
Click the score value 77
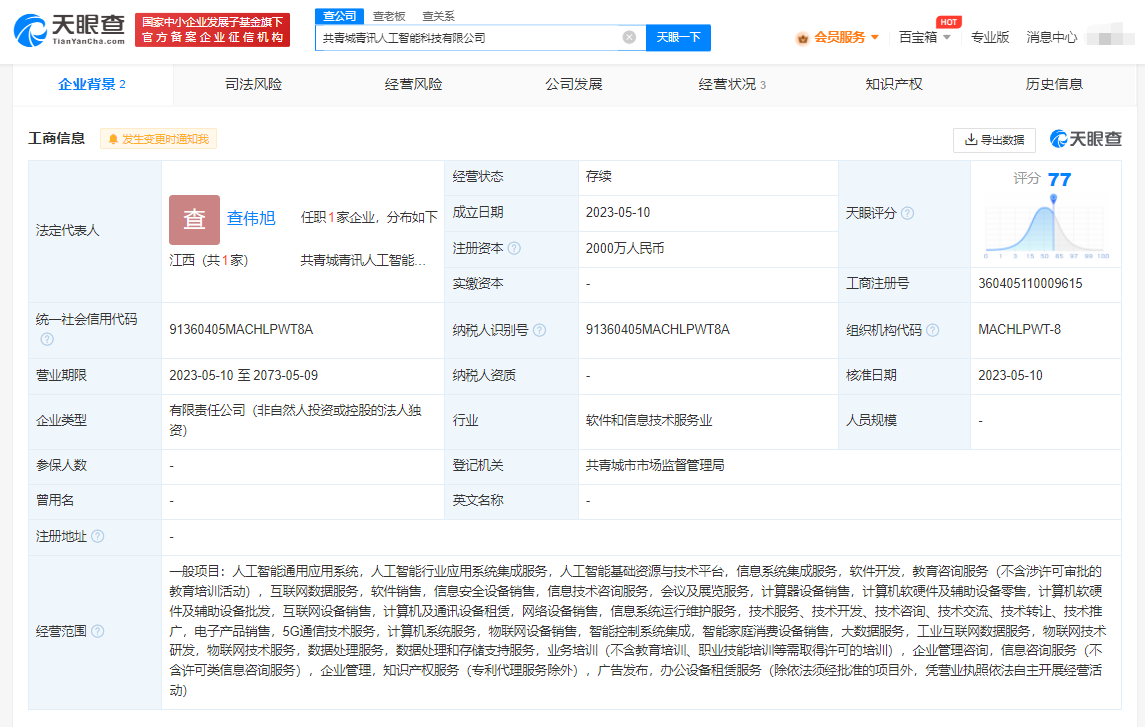(1059, 180)
